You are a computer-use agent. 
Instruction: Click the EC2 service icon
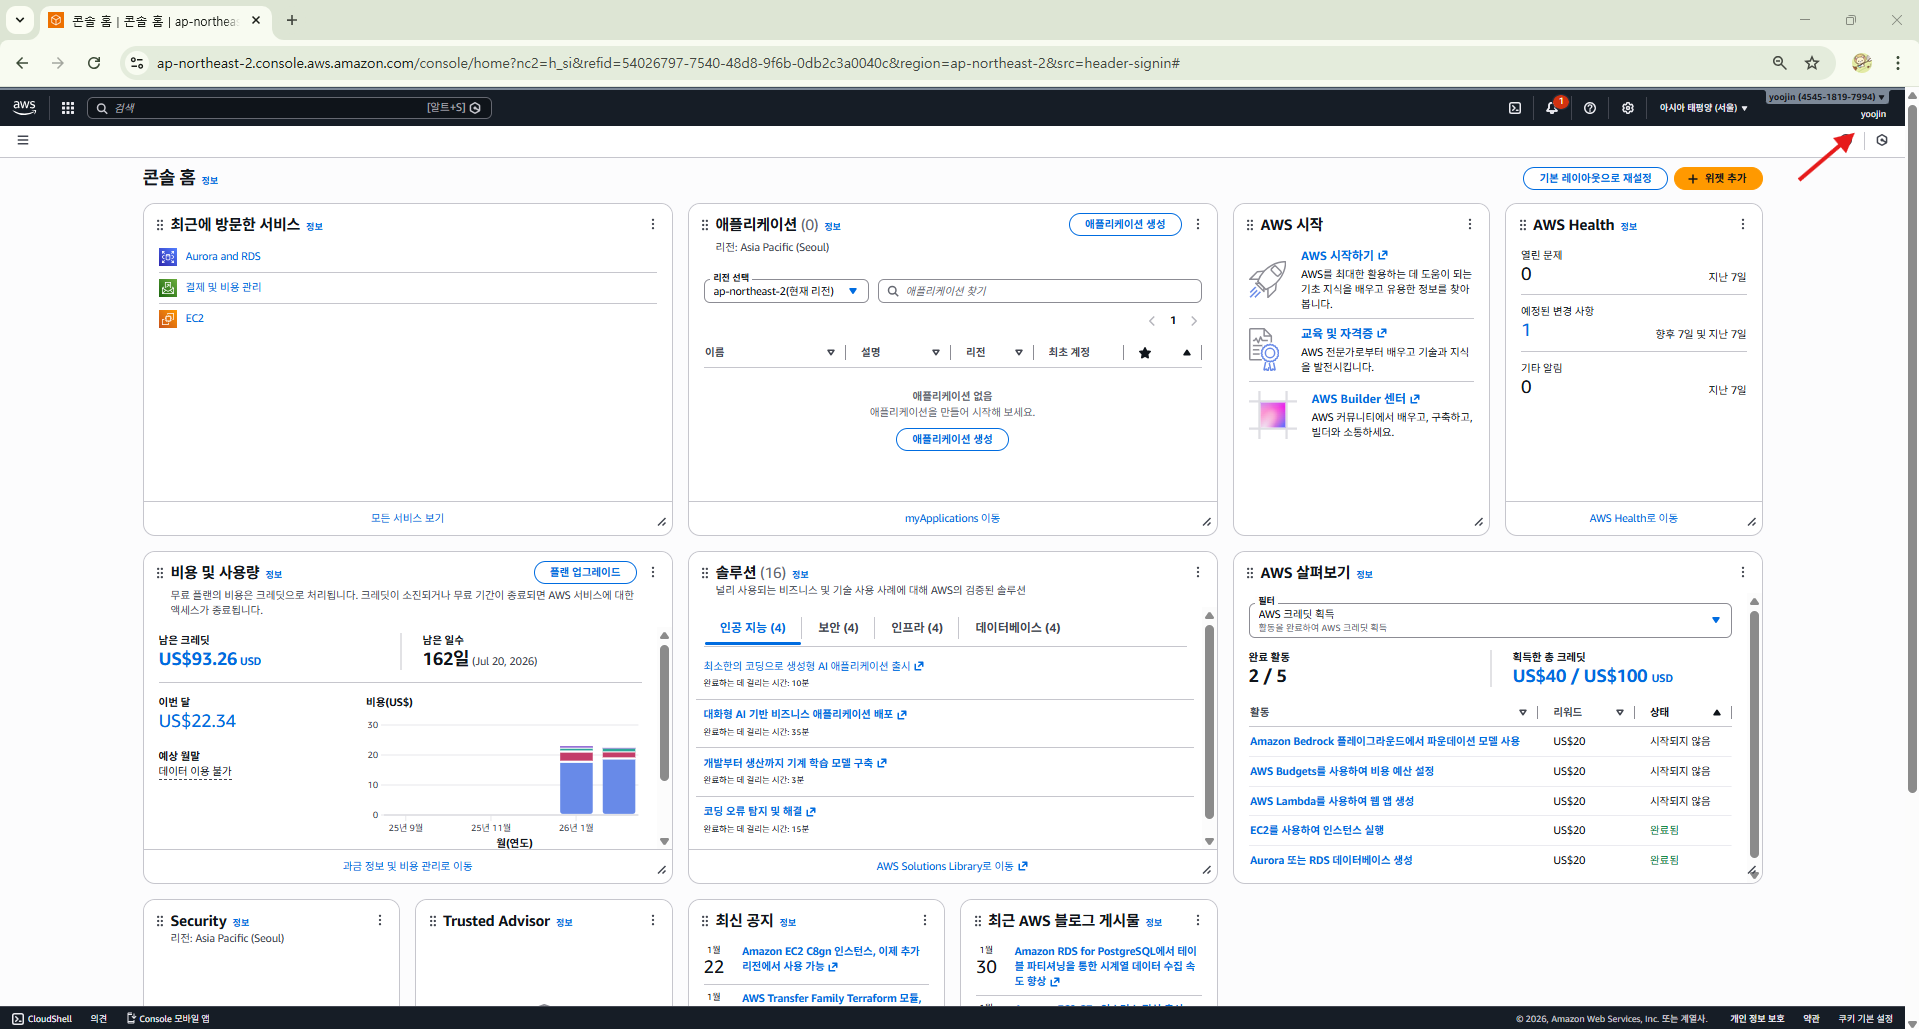168,319
